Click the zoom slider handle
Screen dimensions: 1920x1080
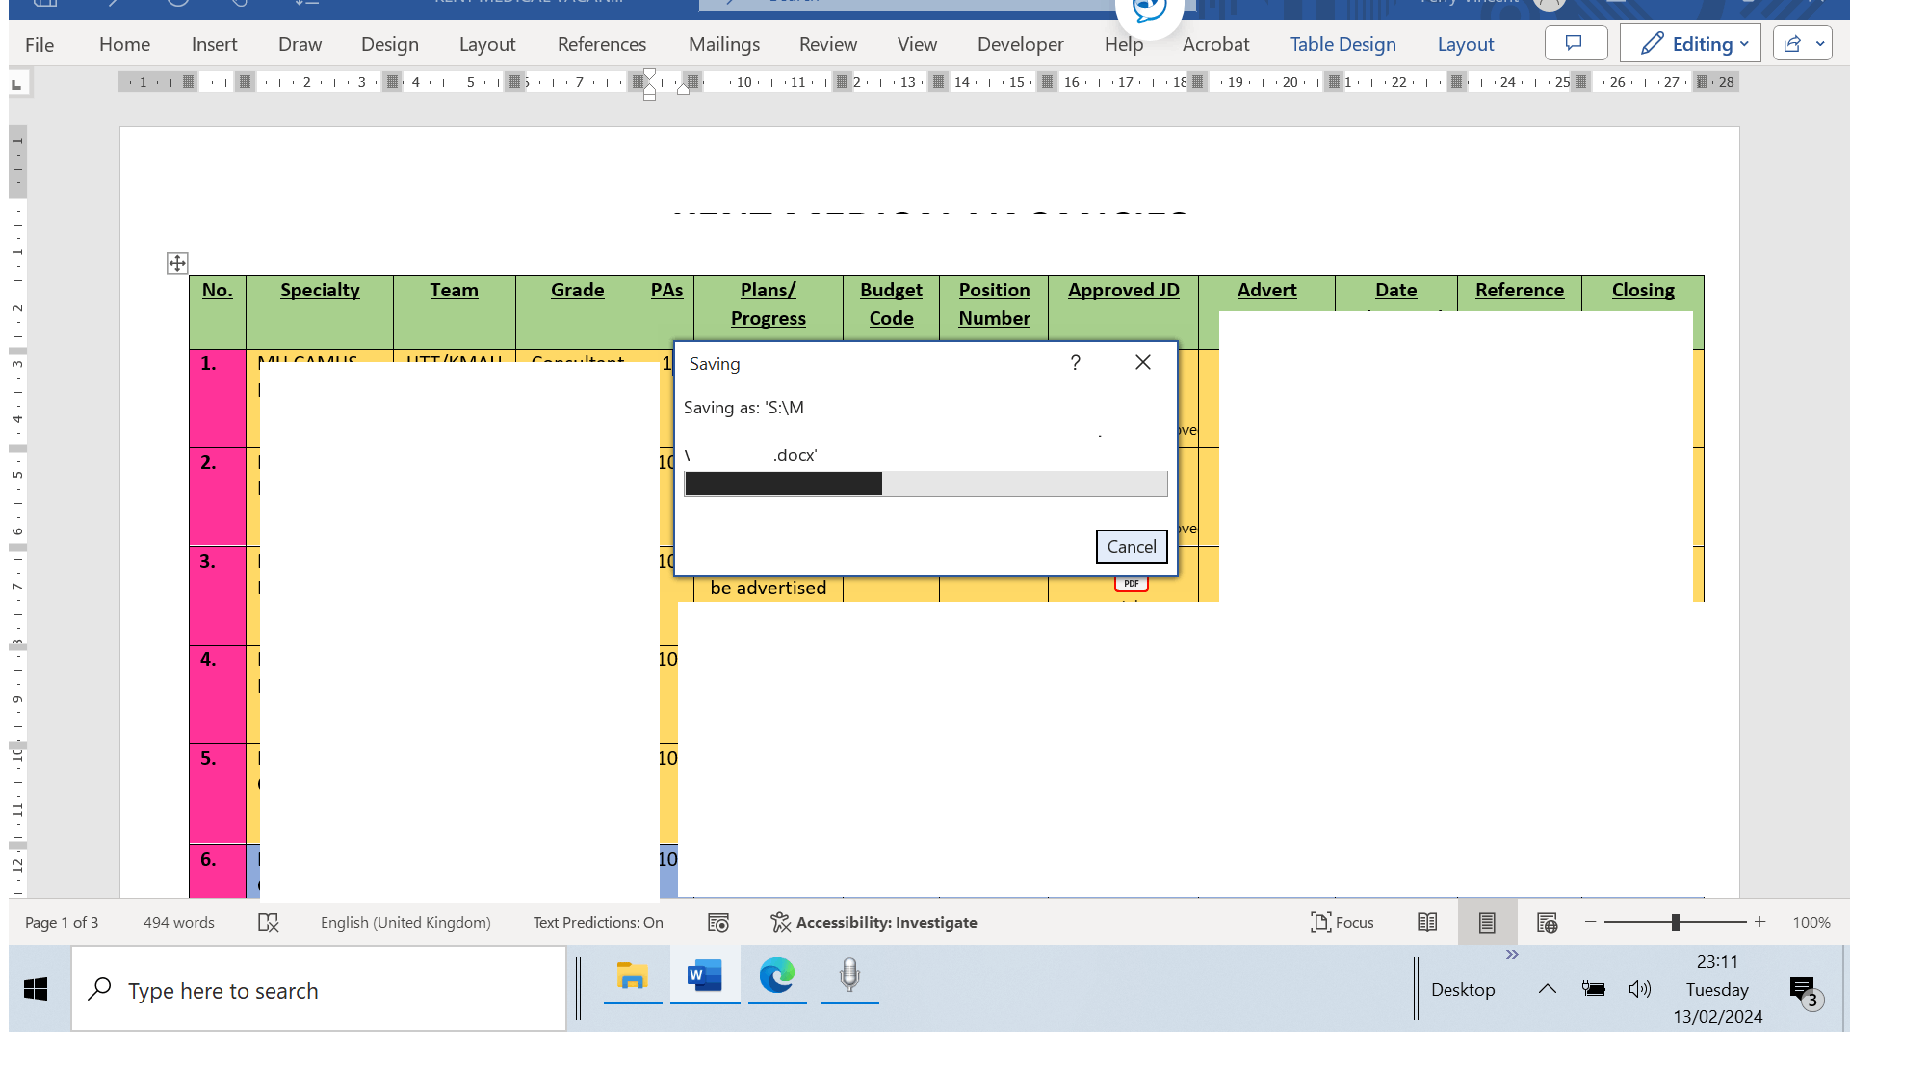(x=1675, y=922)
